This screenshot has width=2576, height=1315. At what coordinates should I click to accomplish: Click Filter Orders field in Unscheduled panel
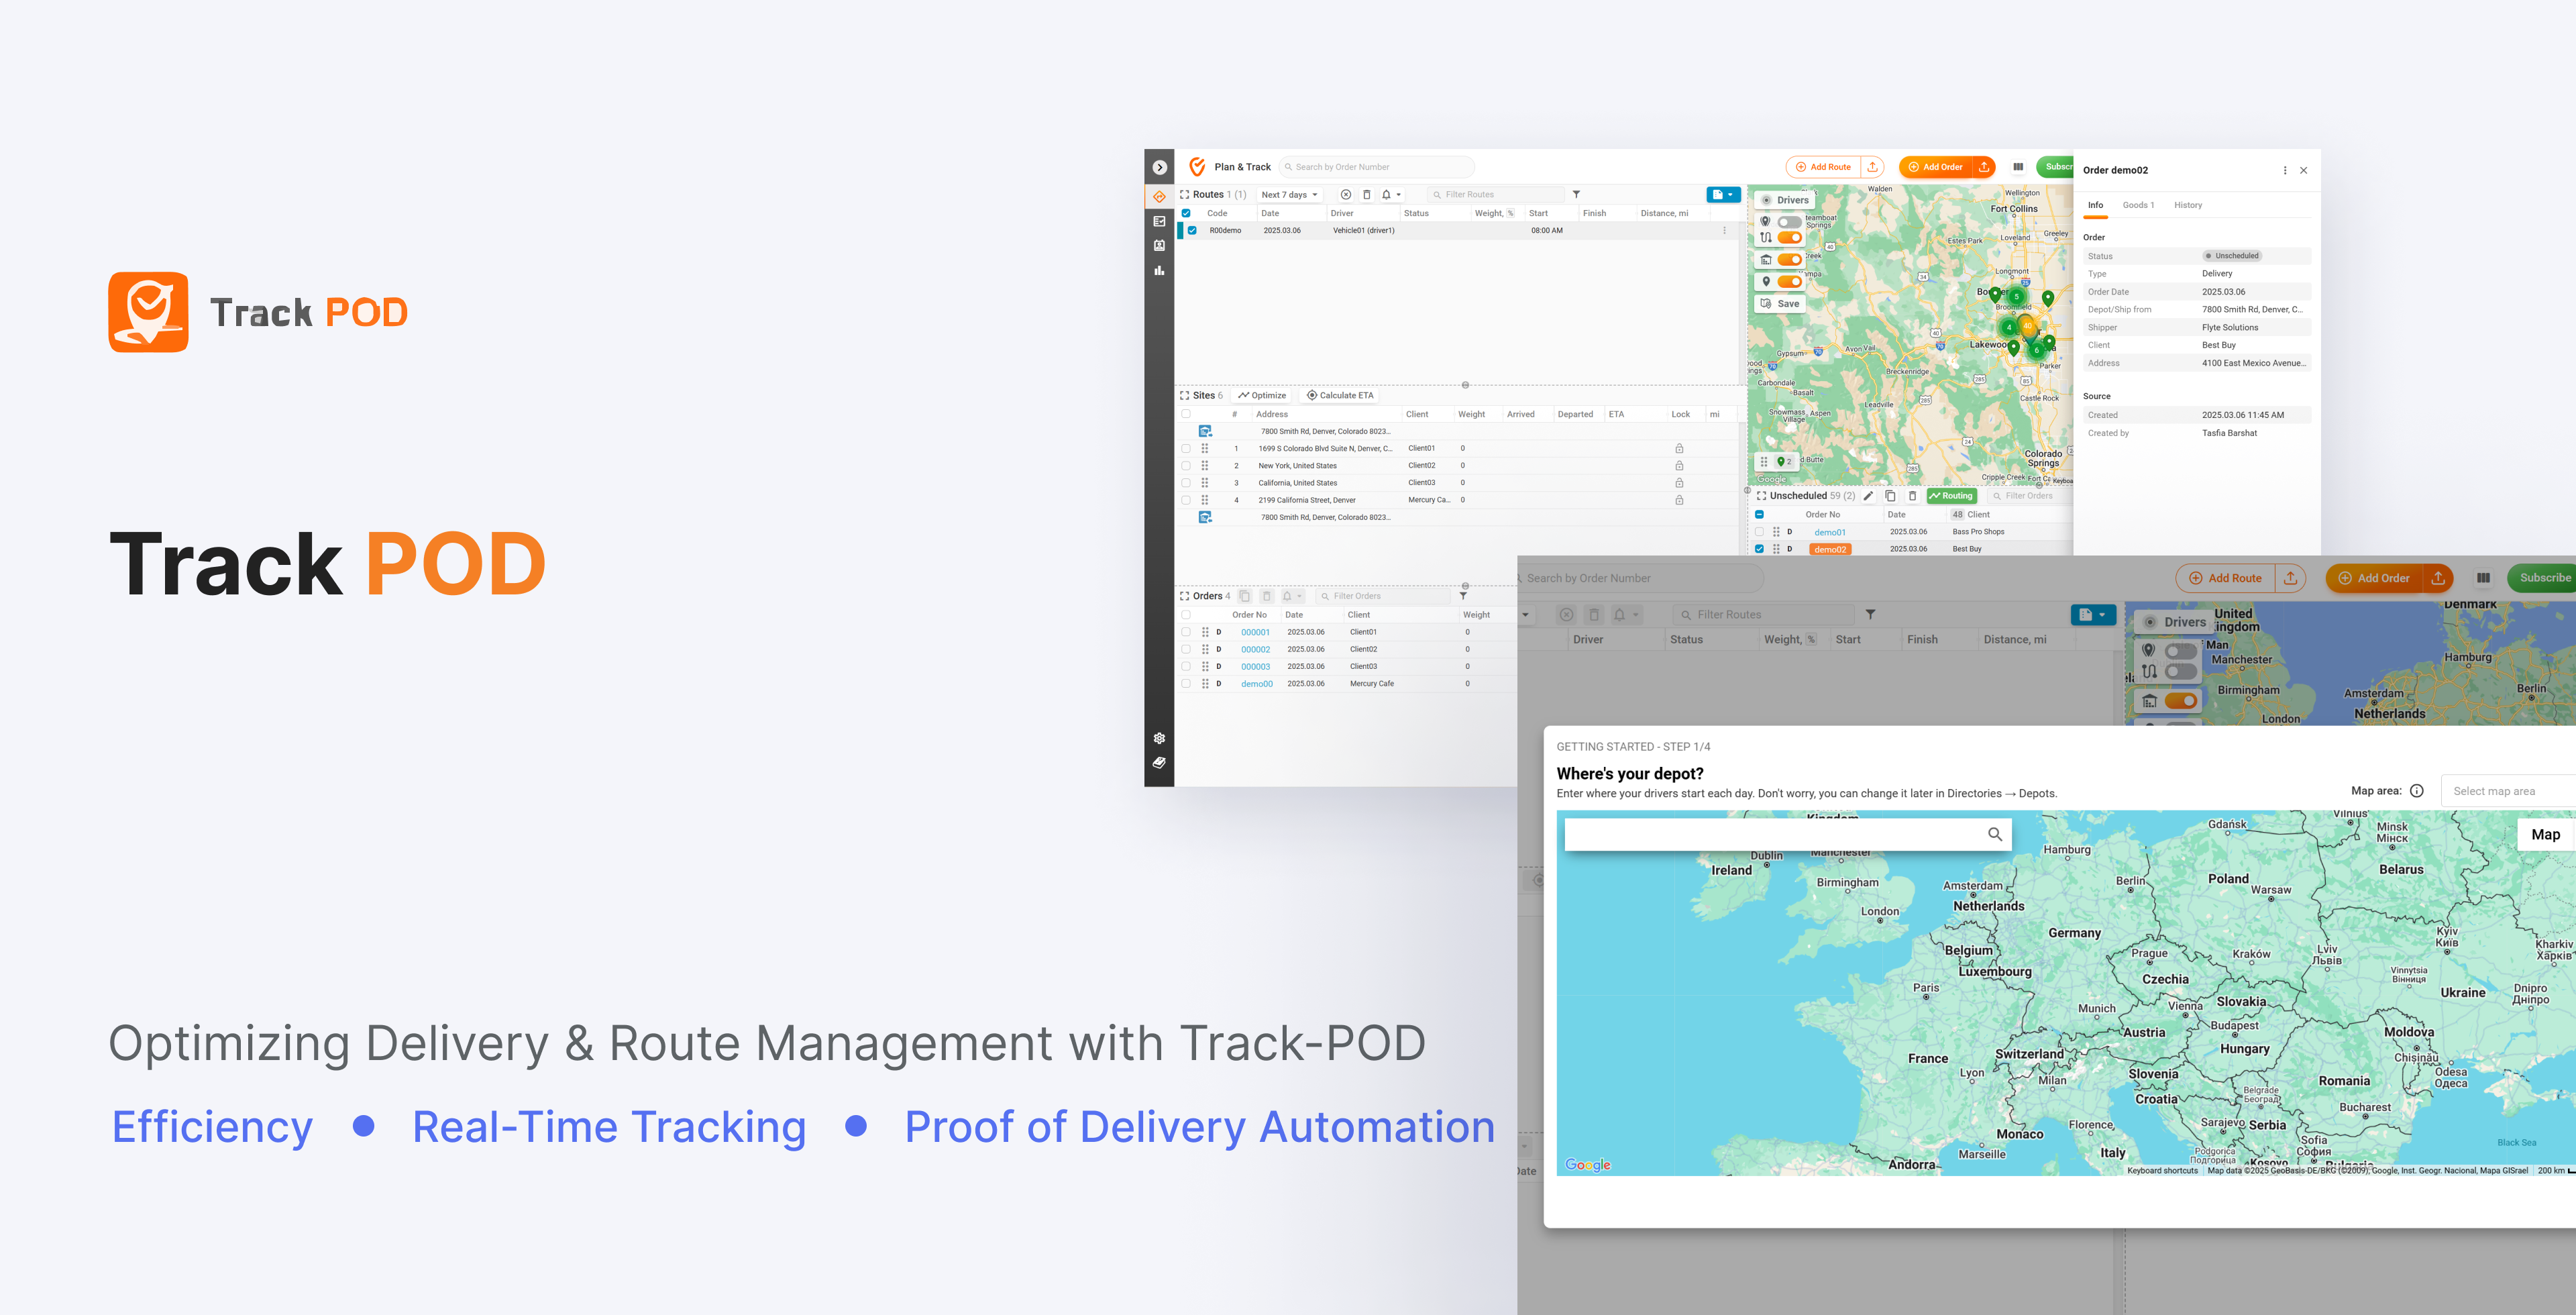pyautogui.click(x=2030, y=496)
